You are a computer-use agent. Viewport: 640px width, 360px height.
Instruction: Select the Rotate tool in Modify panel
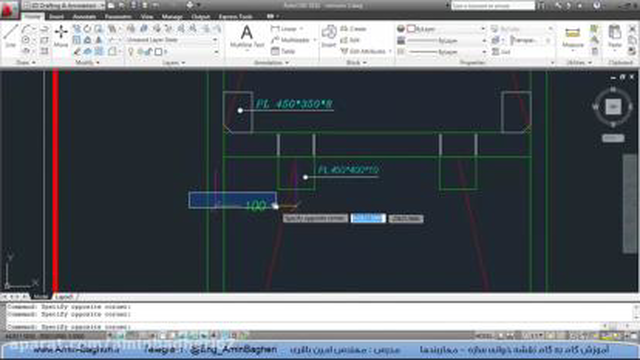tap(87, 29)
